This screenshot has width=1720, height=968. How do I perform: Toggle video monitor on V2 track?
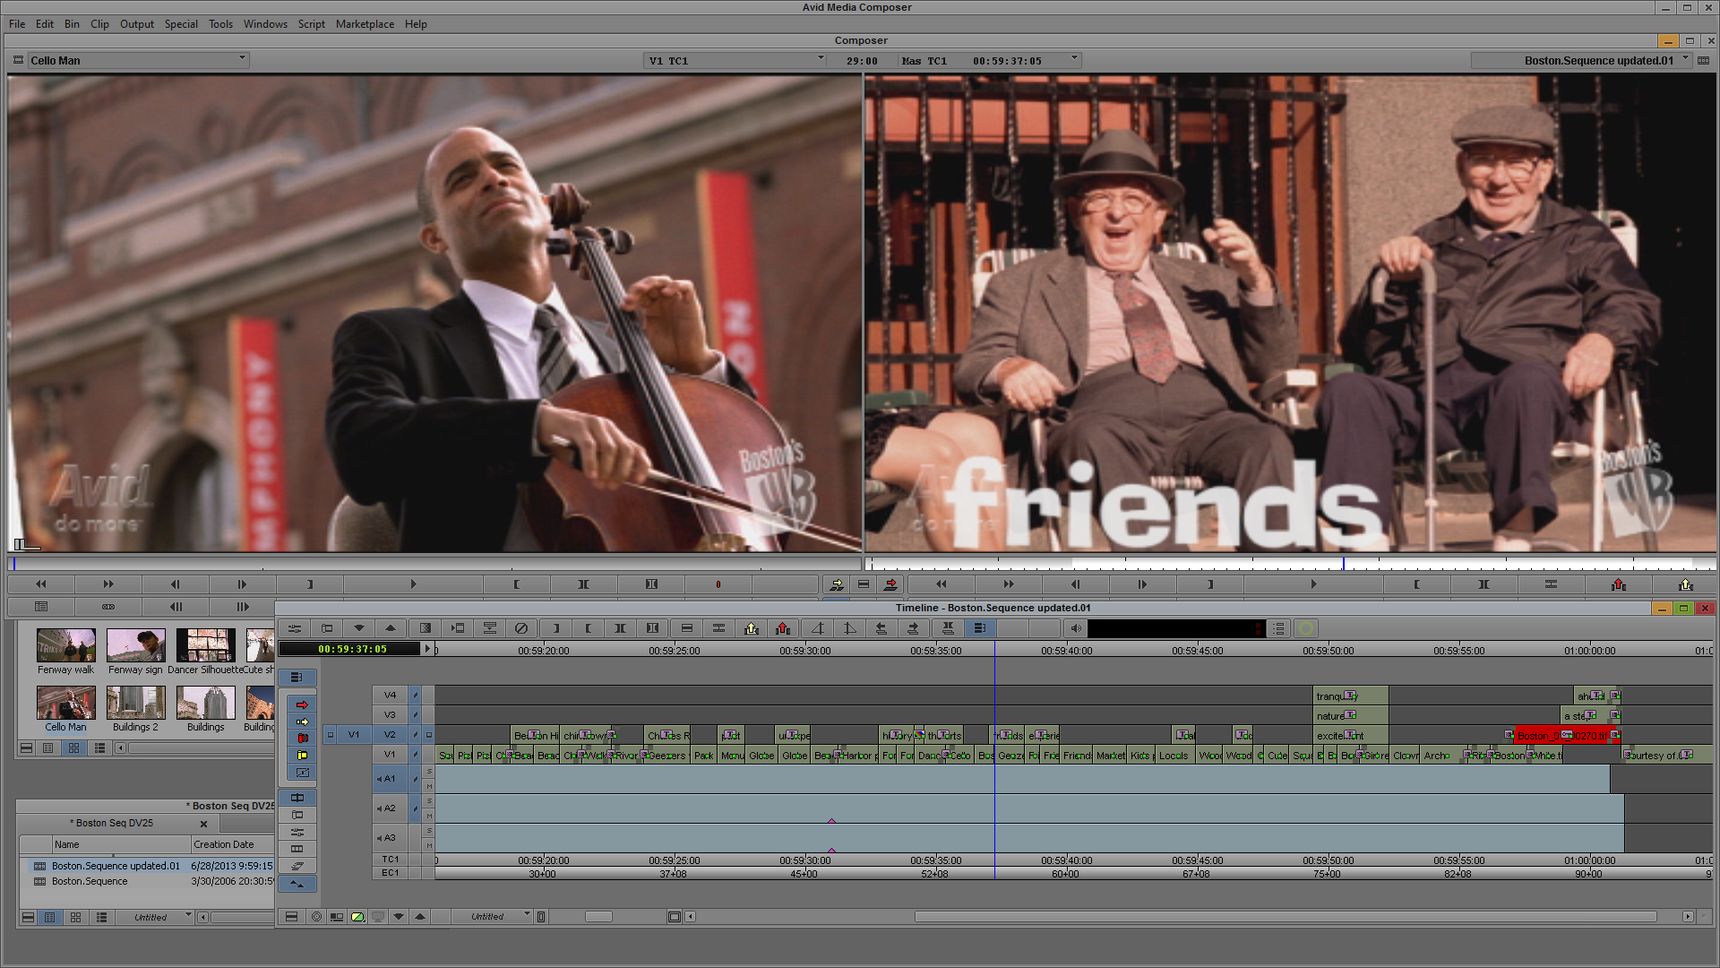(429, 735)
